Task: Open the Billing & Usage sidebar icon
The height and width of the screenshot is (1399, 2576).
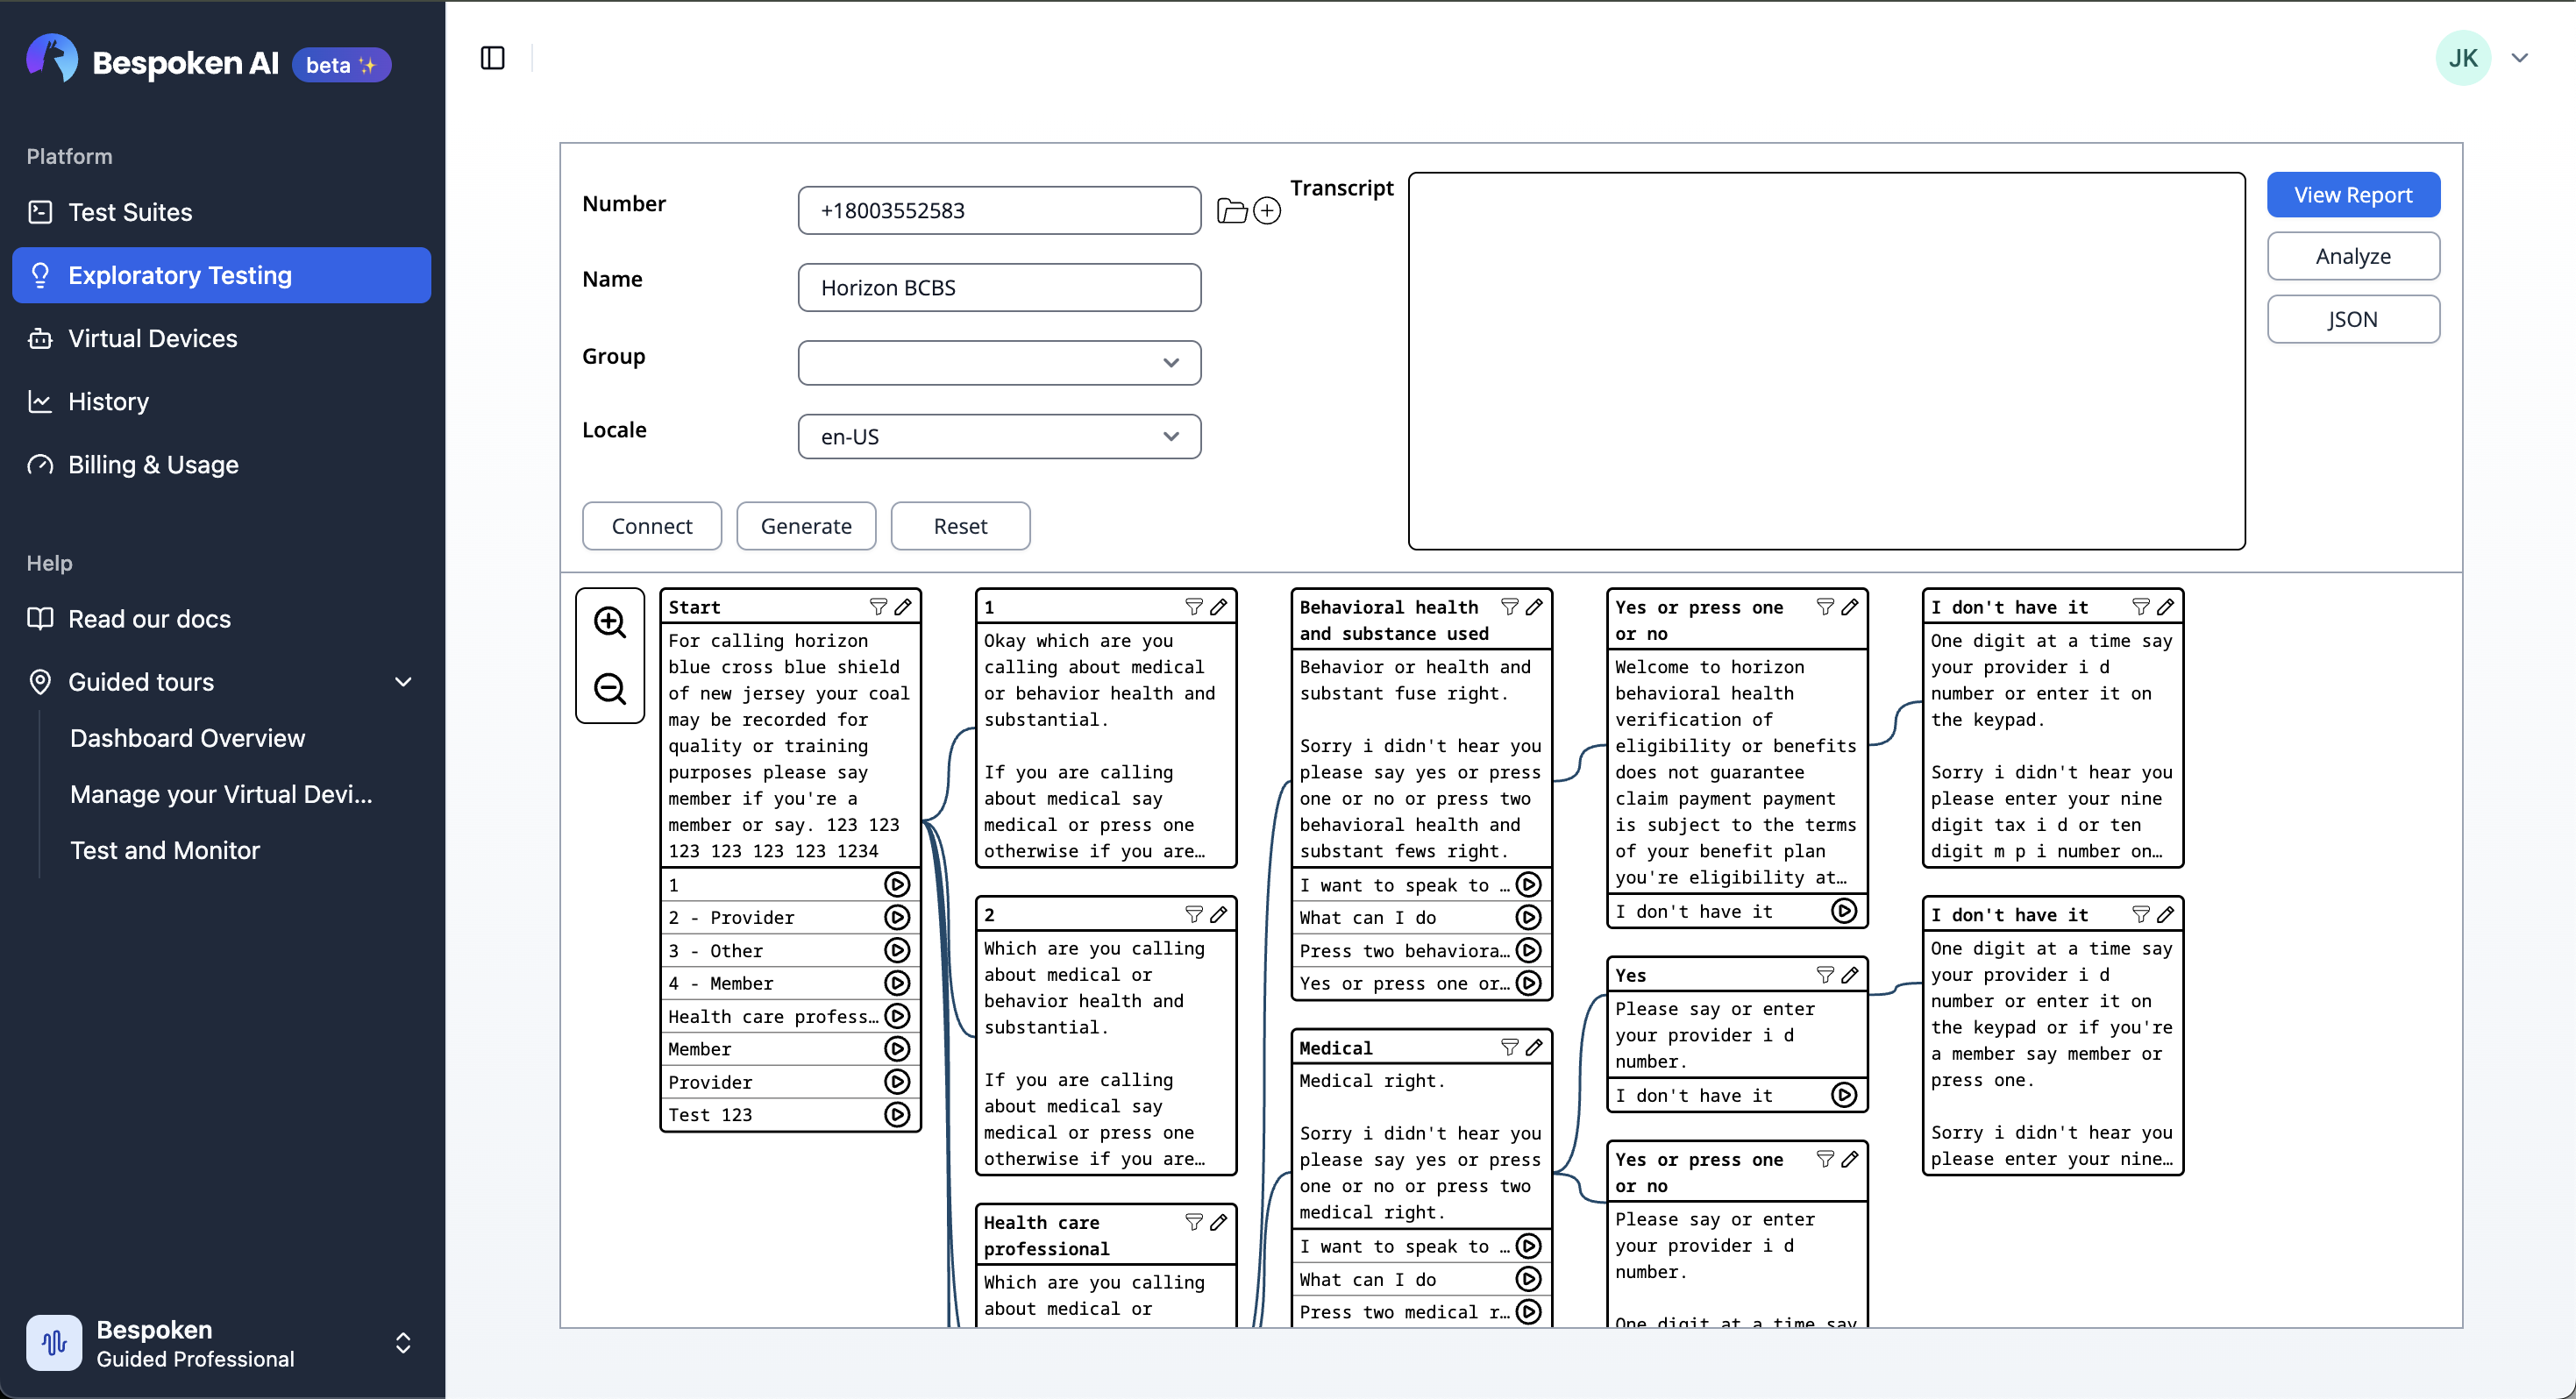Action: [40, 464]
